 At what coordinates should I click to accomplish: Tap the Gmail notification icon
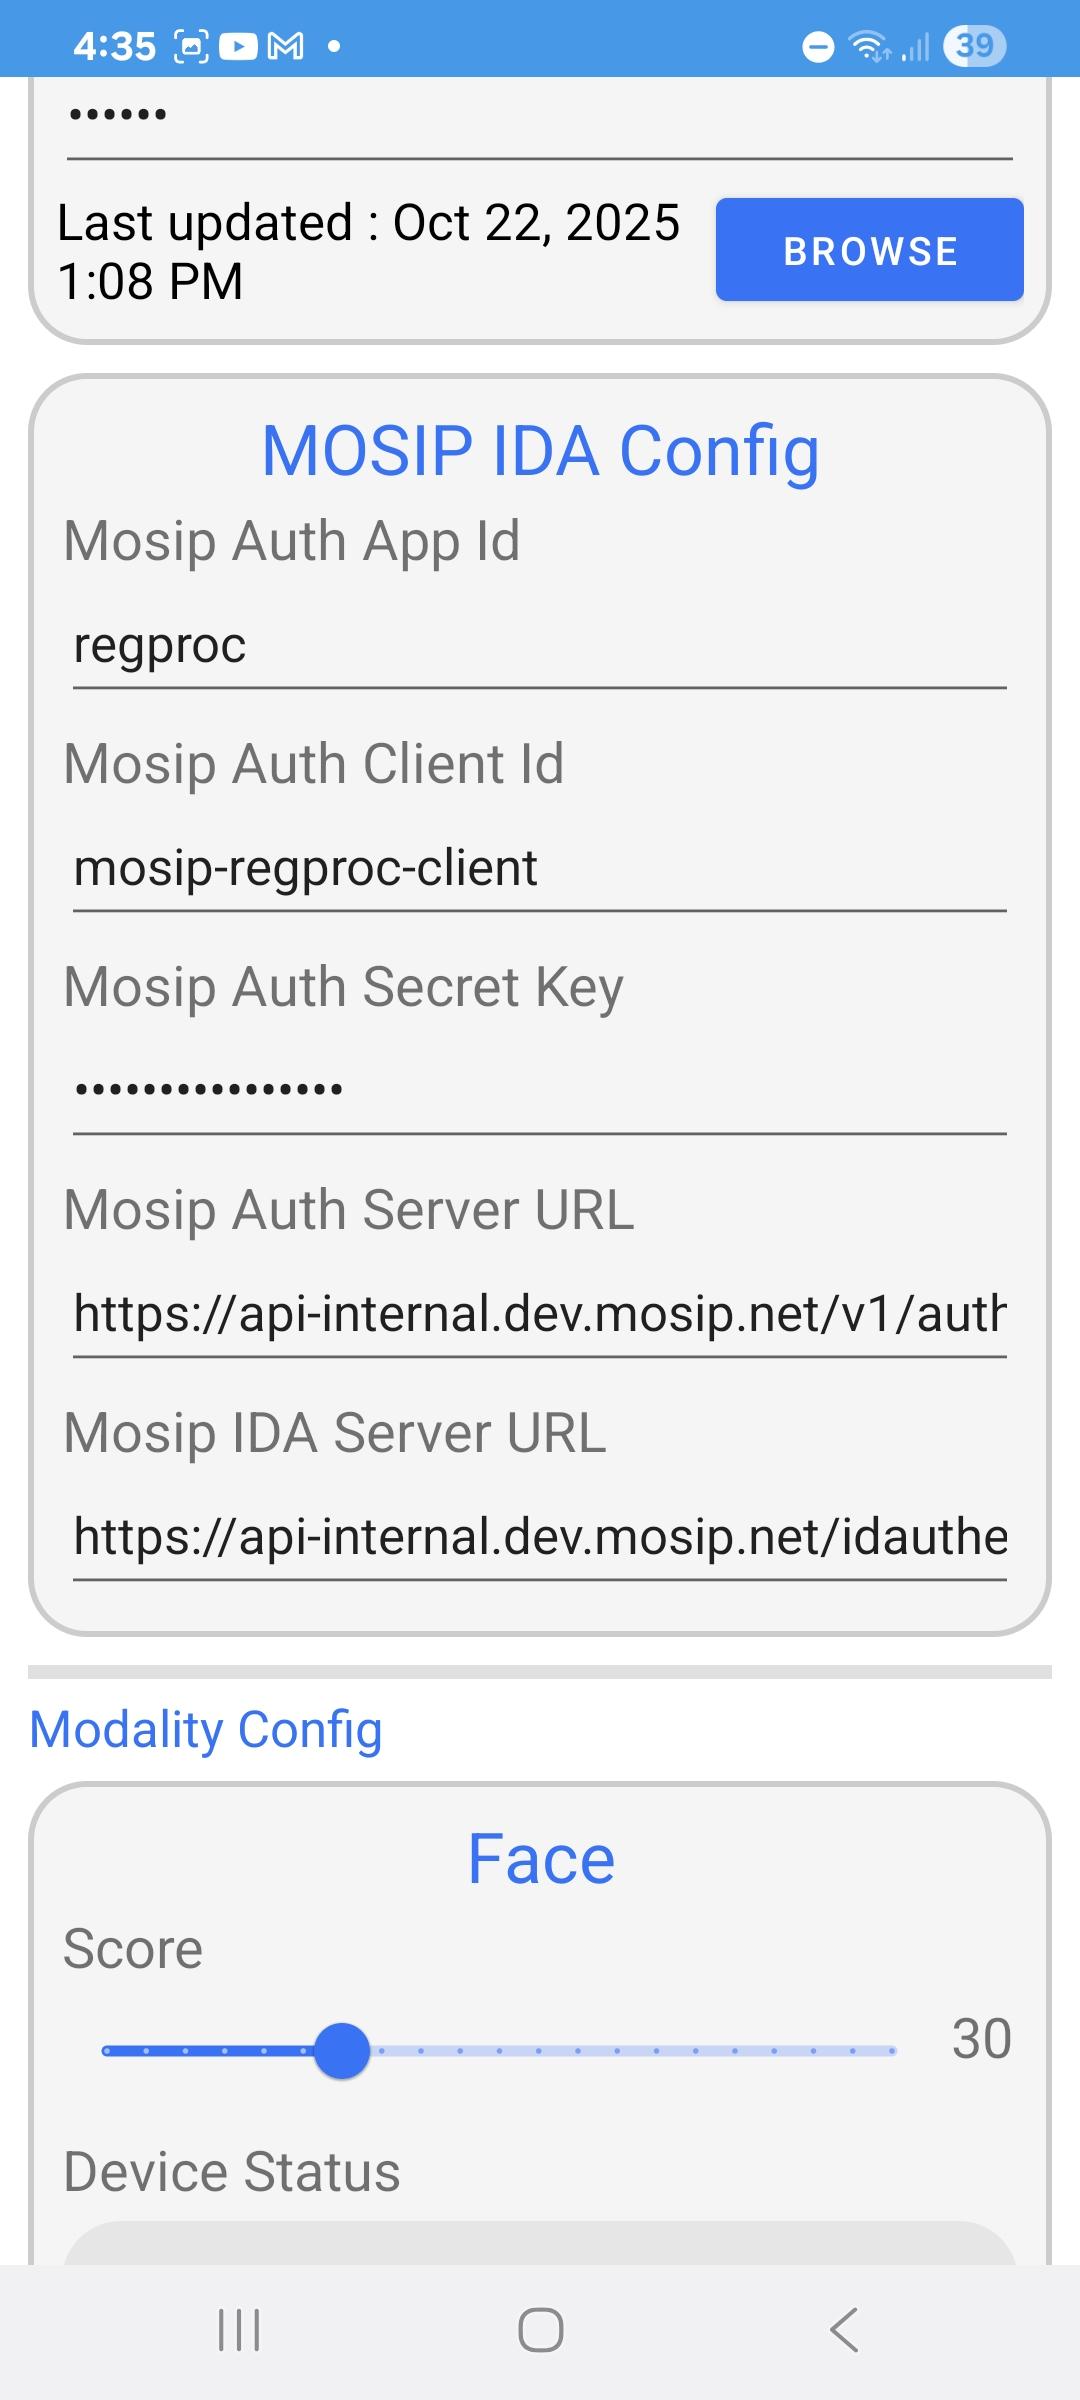(286, 46)
